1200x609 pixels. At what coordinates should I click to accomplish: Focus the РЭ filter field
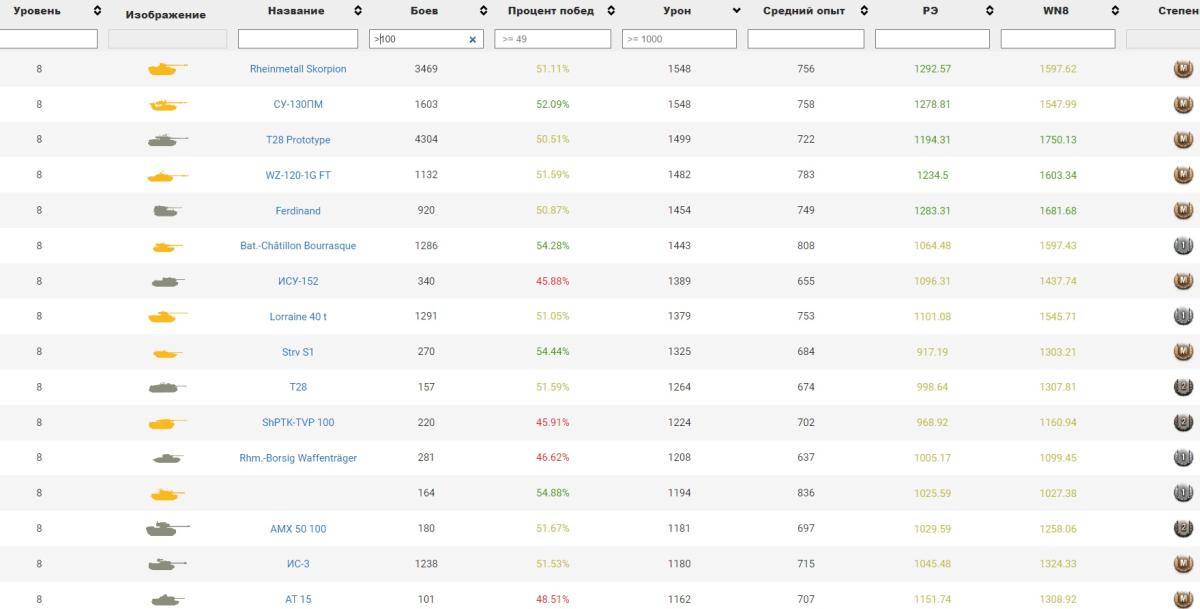coord(932,39)
